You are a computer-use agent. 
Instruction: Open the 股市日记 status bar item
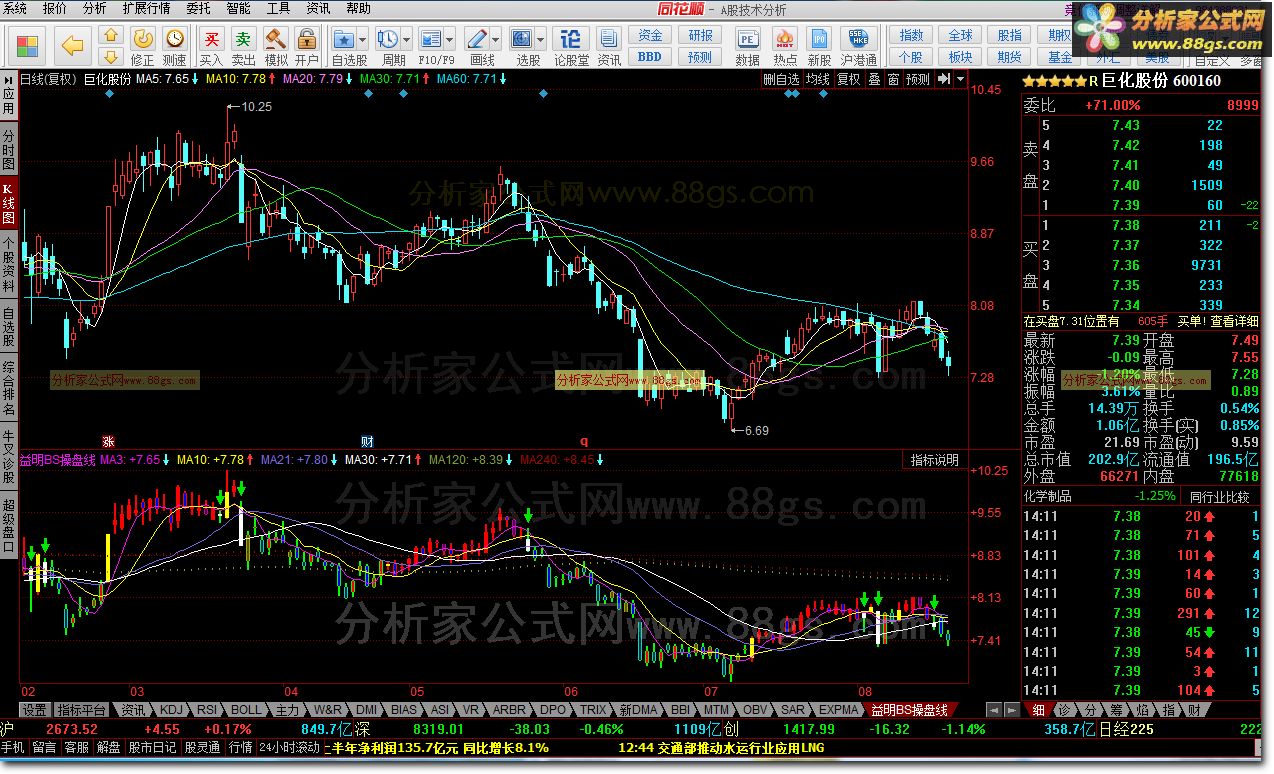coord(152,747)
